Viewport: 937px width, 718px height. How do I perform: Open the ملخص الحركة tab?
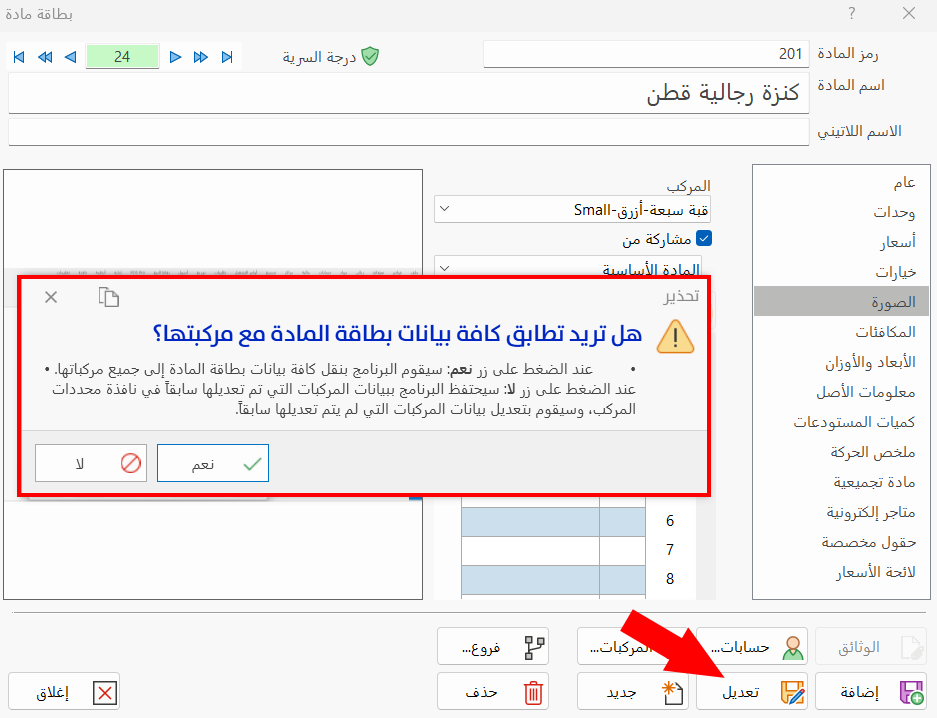coord(841,452)
